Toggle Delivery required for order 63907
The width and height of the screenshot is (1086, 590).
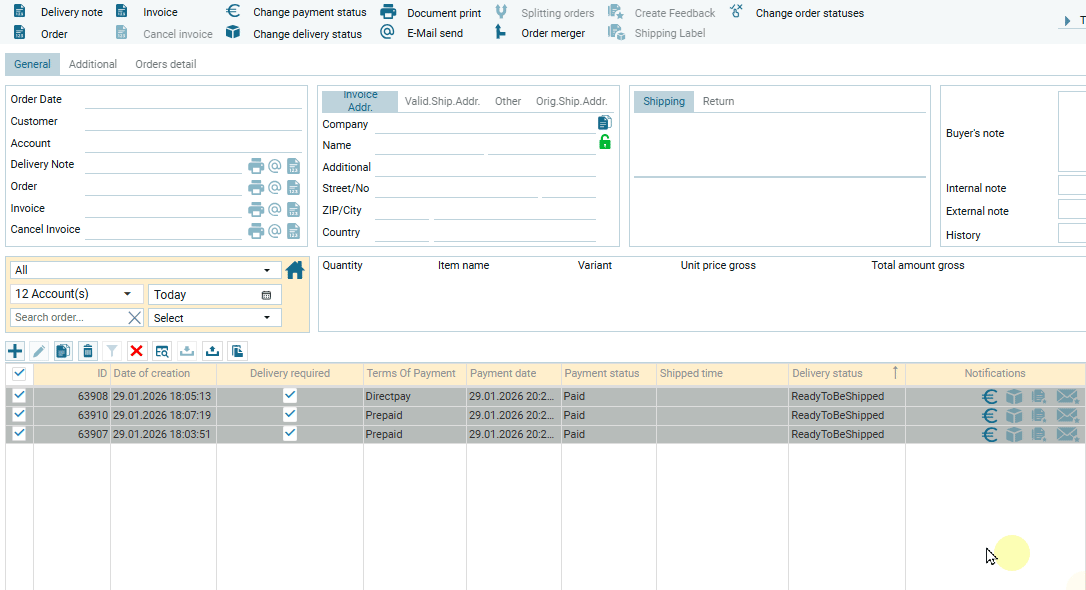(x=290, y=434)
